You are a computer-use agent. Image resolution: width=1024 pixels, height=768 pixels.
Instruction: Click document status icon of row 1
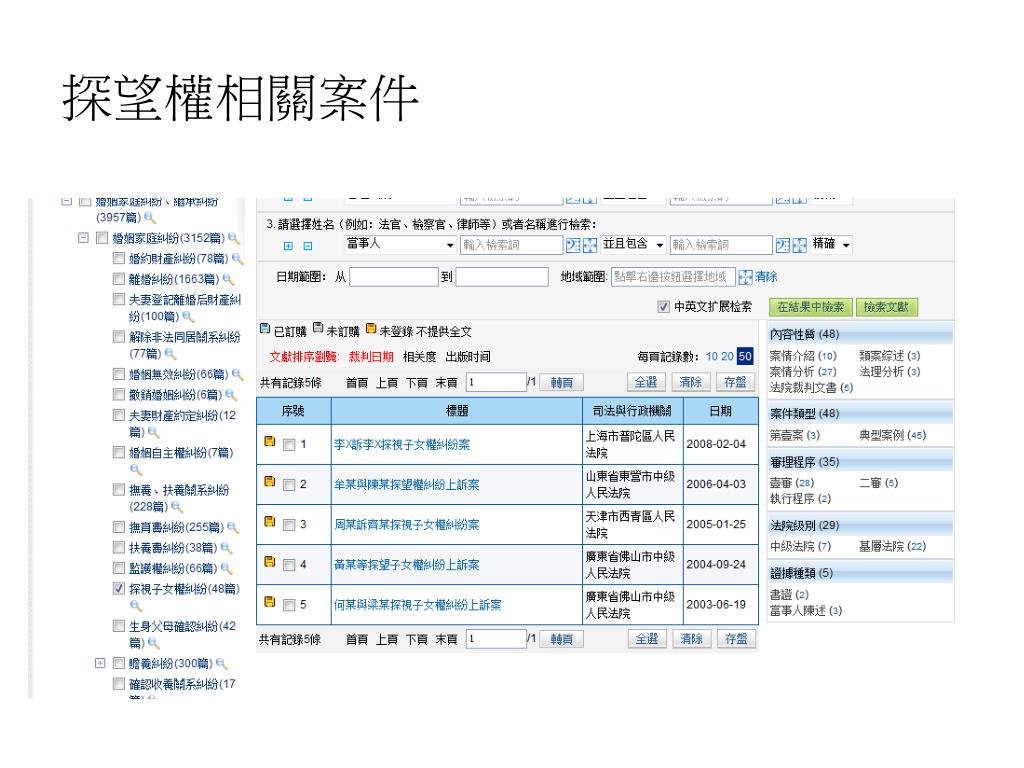coord(270,441)
